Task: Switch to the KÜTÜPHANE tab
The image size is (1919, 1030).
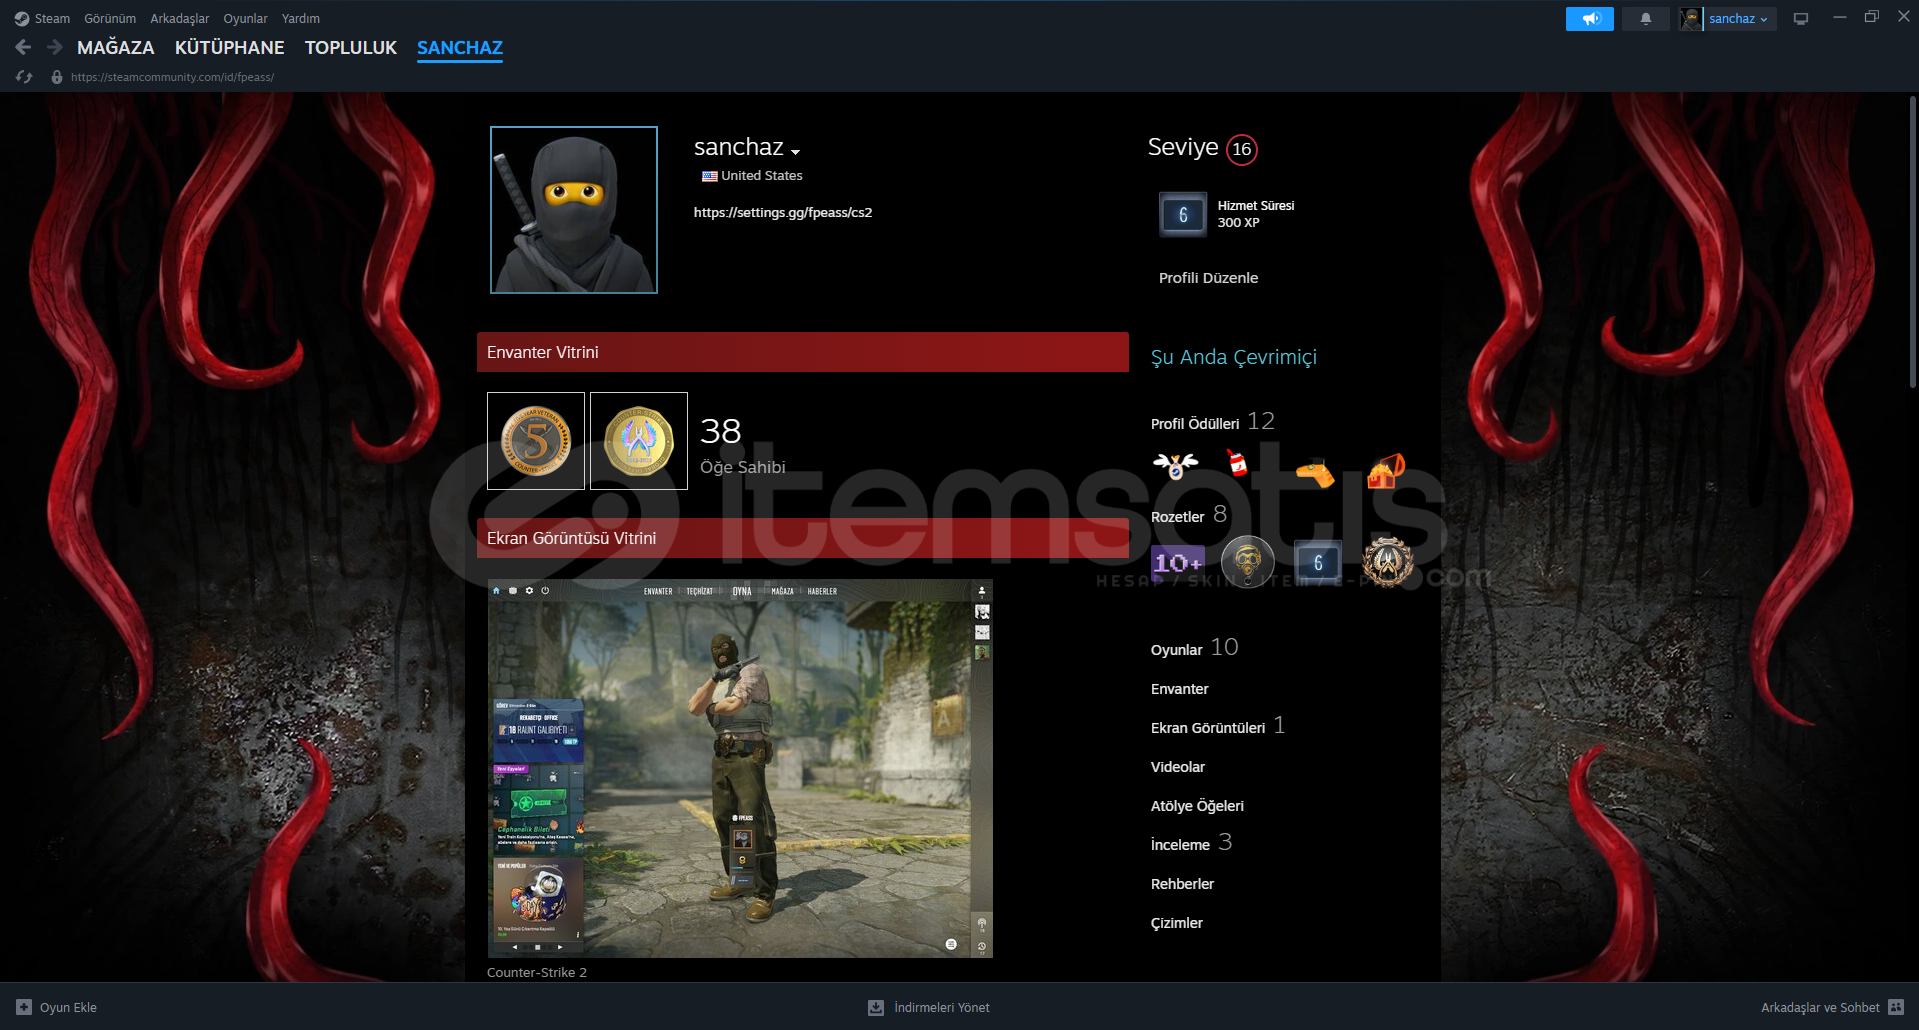Action: [230, 48]
